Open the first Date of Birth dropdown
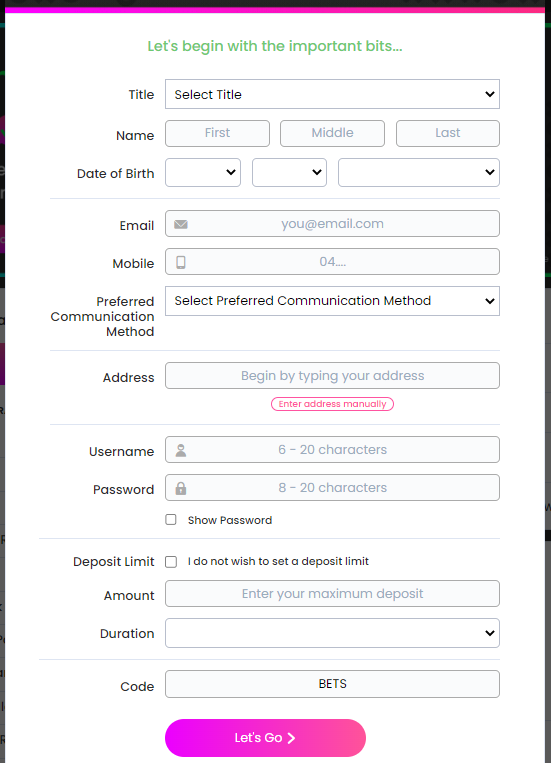The image size is (551, 763). tap(203, 172)
